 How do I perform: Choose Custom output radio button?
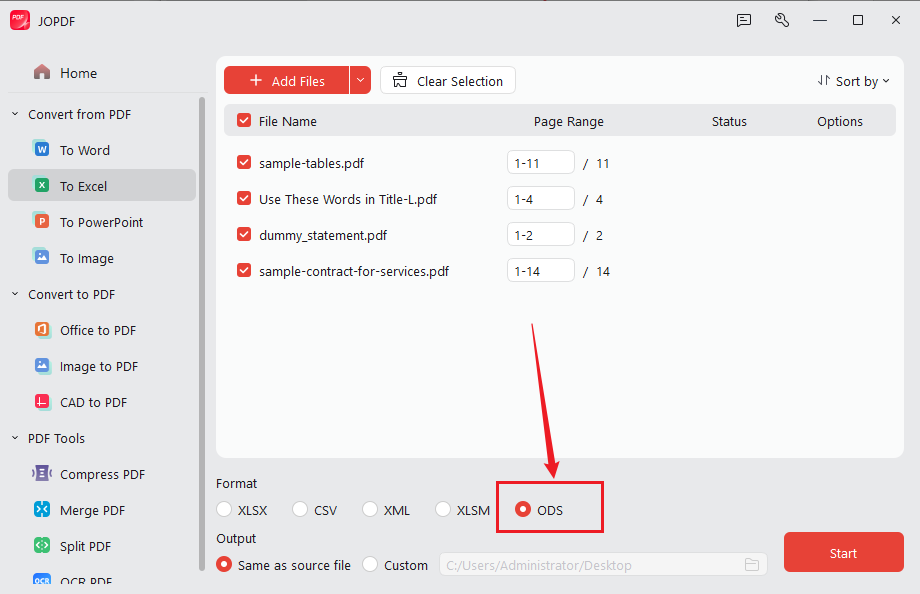click(x=370, y=564)
